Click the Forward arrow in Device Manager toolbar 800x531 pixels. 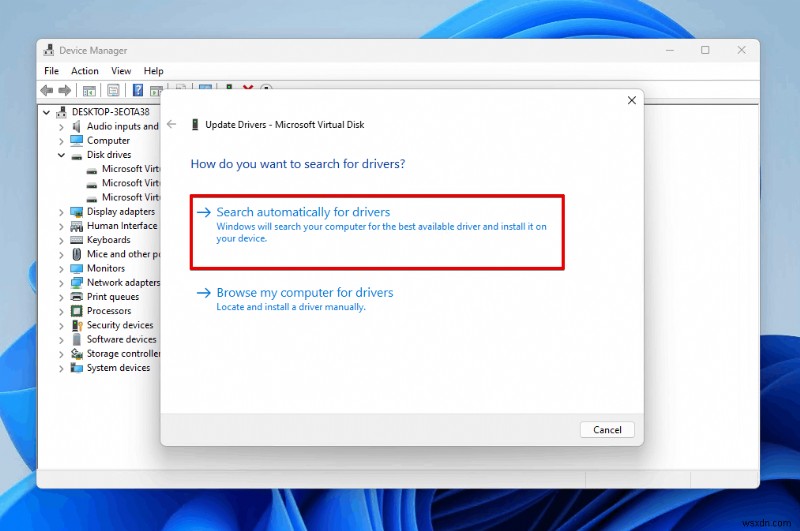64,90
